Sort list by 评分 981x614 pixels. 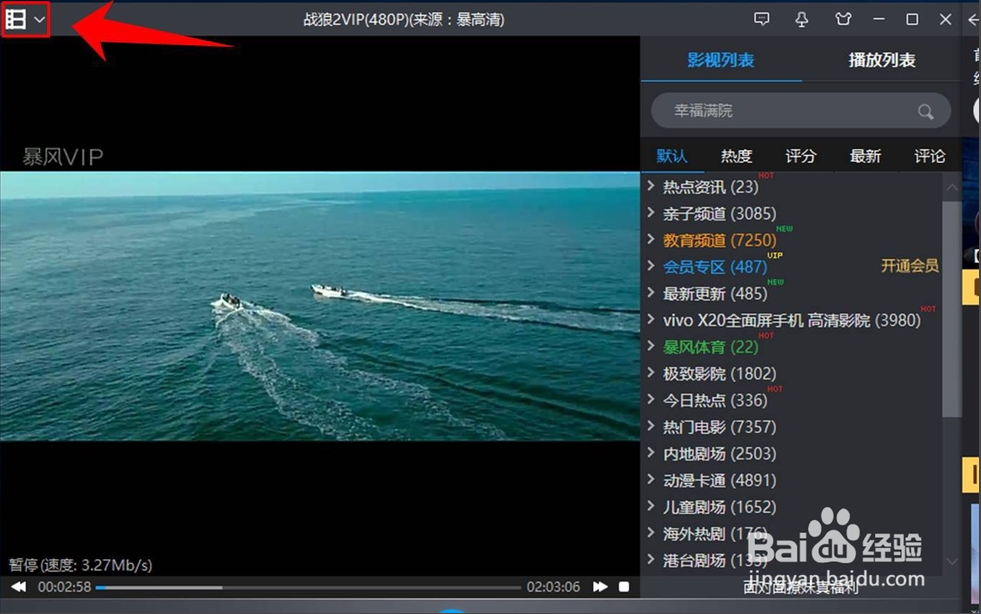pos(801,156)
